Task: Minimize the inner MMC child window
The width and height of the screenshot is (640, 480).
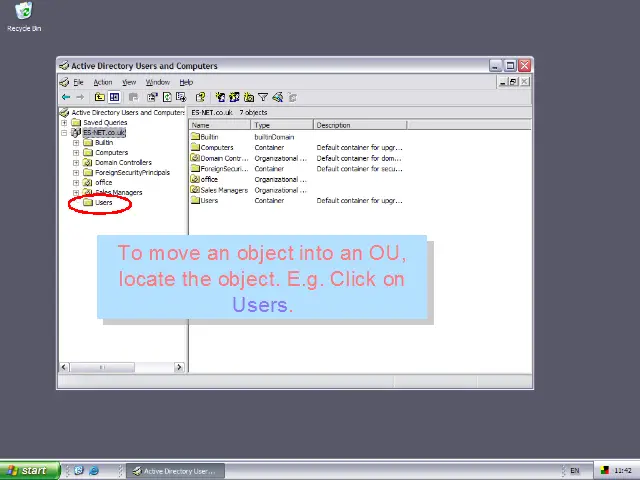Action: [503, 82]
